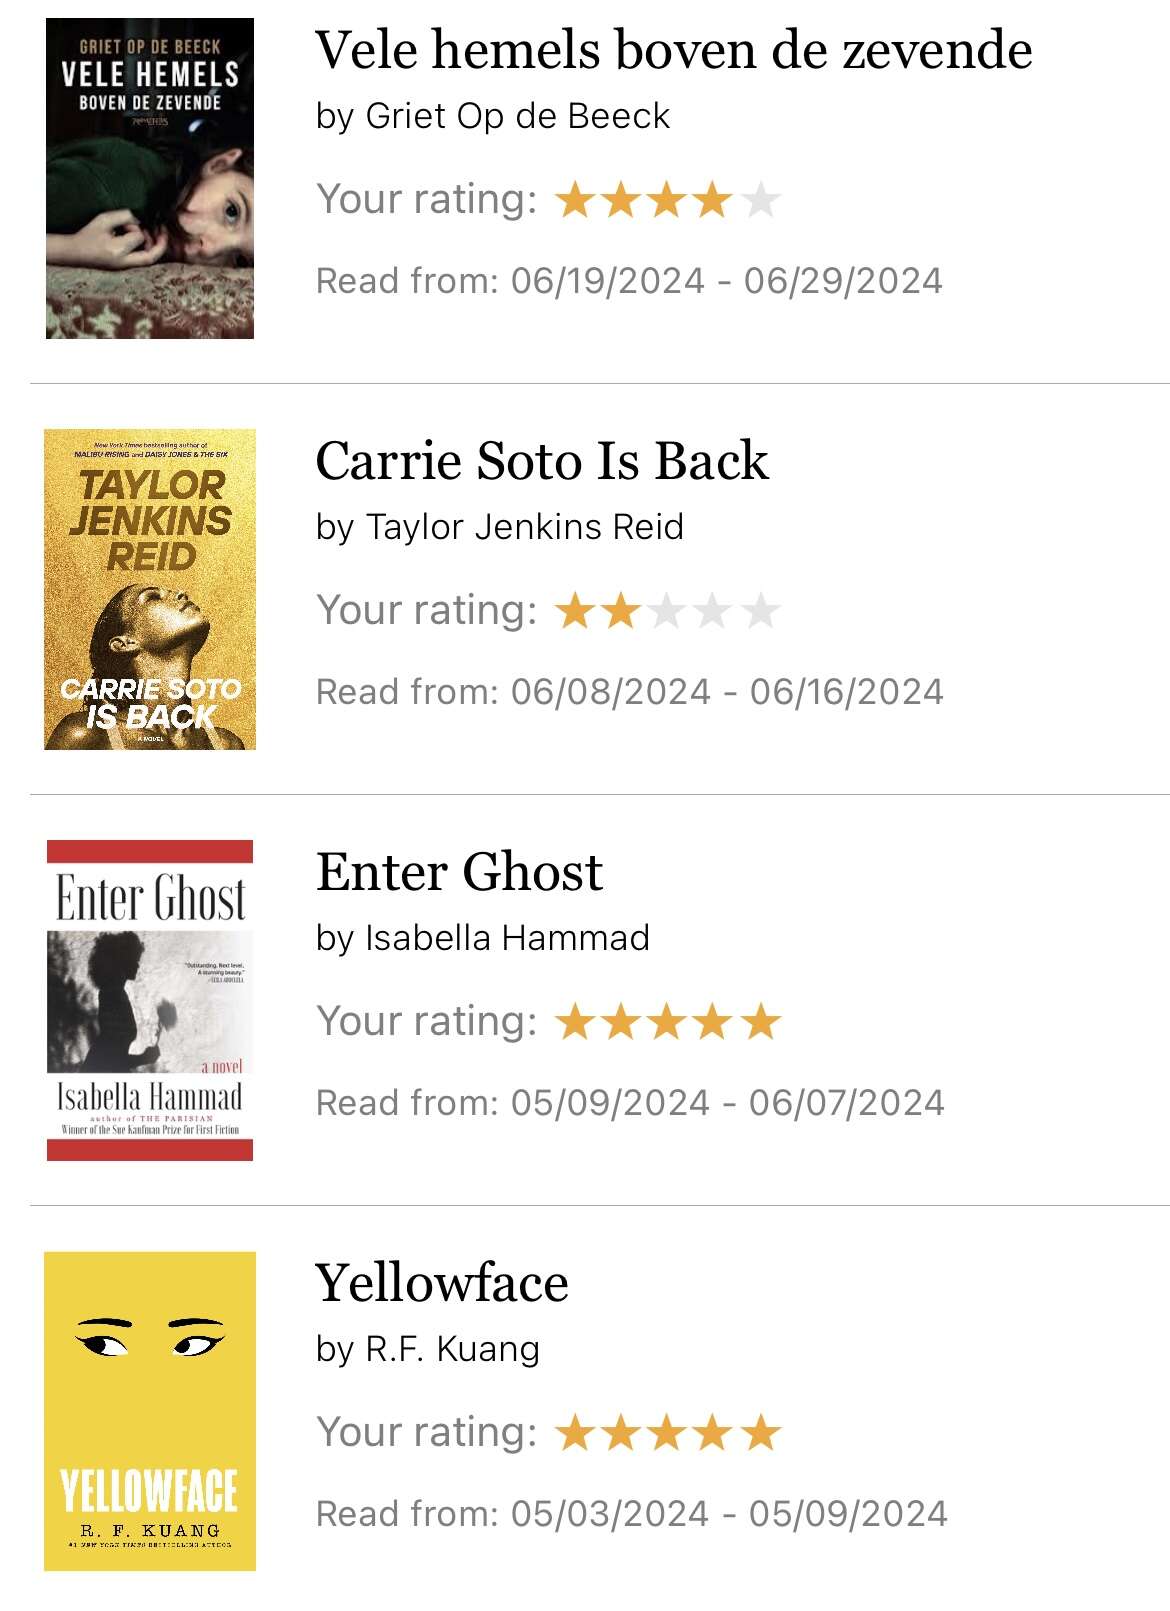1170x1611 pixels.
Task: Click fifth star of Enter Ghost rating
Action: click(x=761, y=1022)
